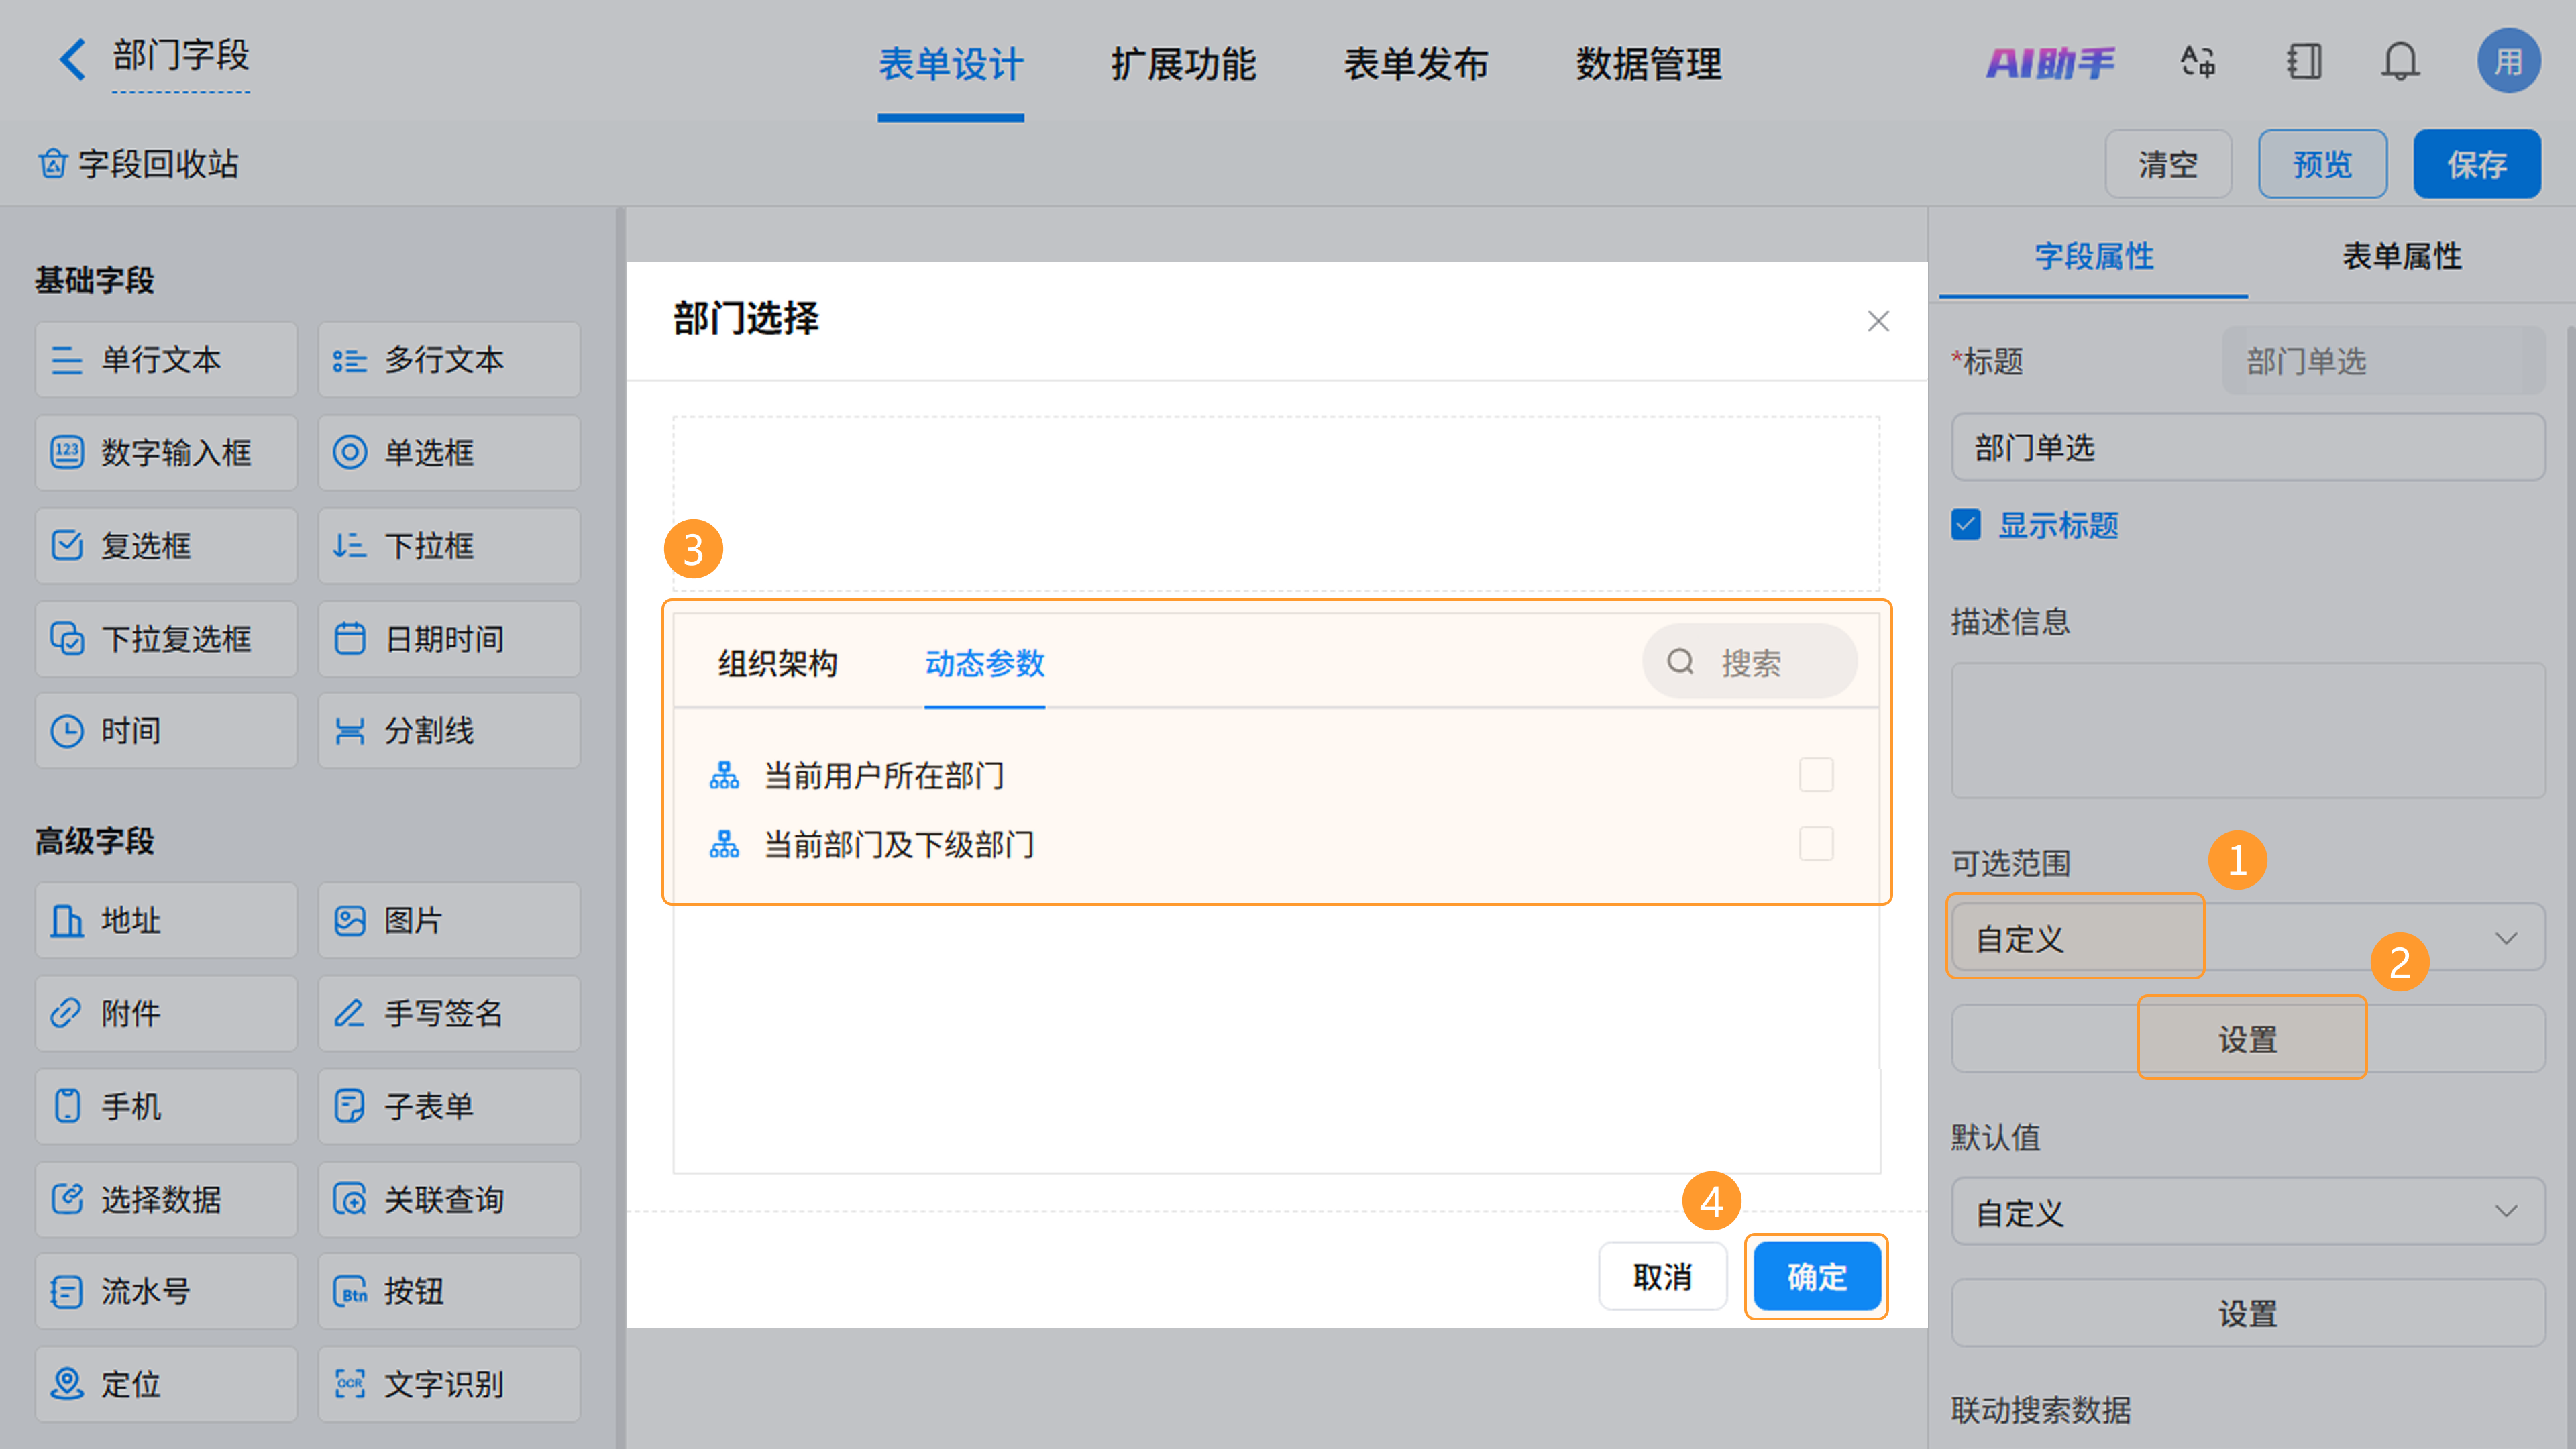Uncheck the 显示标题 checkbox
This screenshot has width=2576, height=1449.
click(1966, 525)
